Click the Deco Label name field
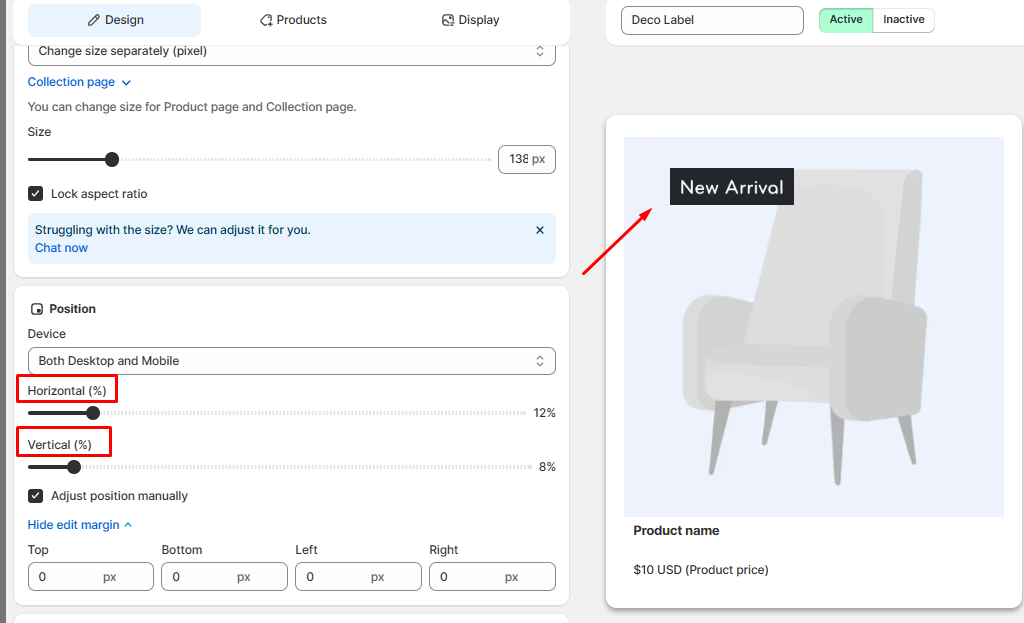The height and width of the screenshot is (623, 1024). pyautogui.click(x=711, y=20)
